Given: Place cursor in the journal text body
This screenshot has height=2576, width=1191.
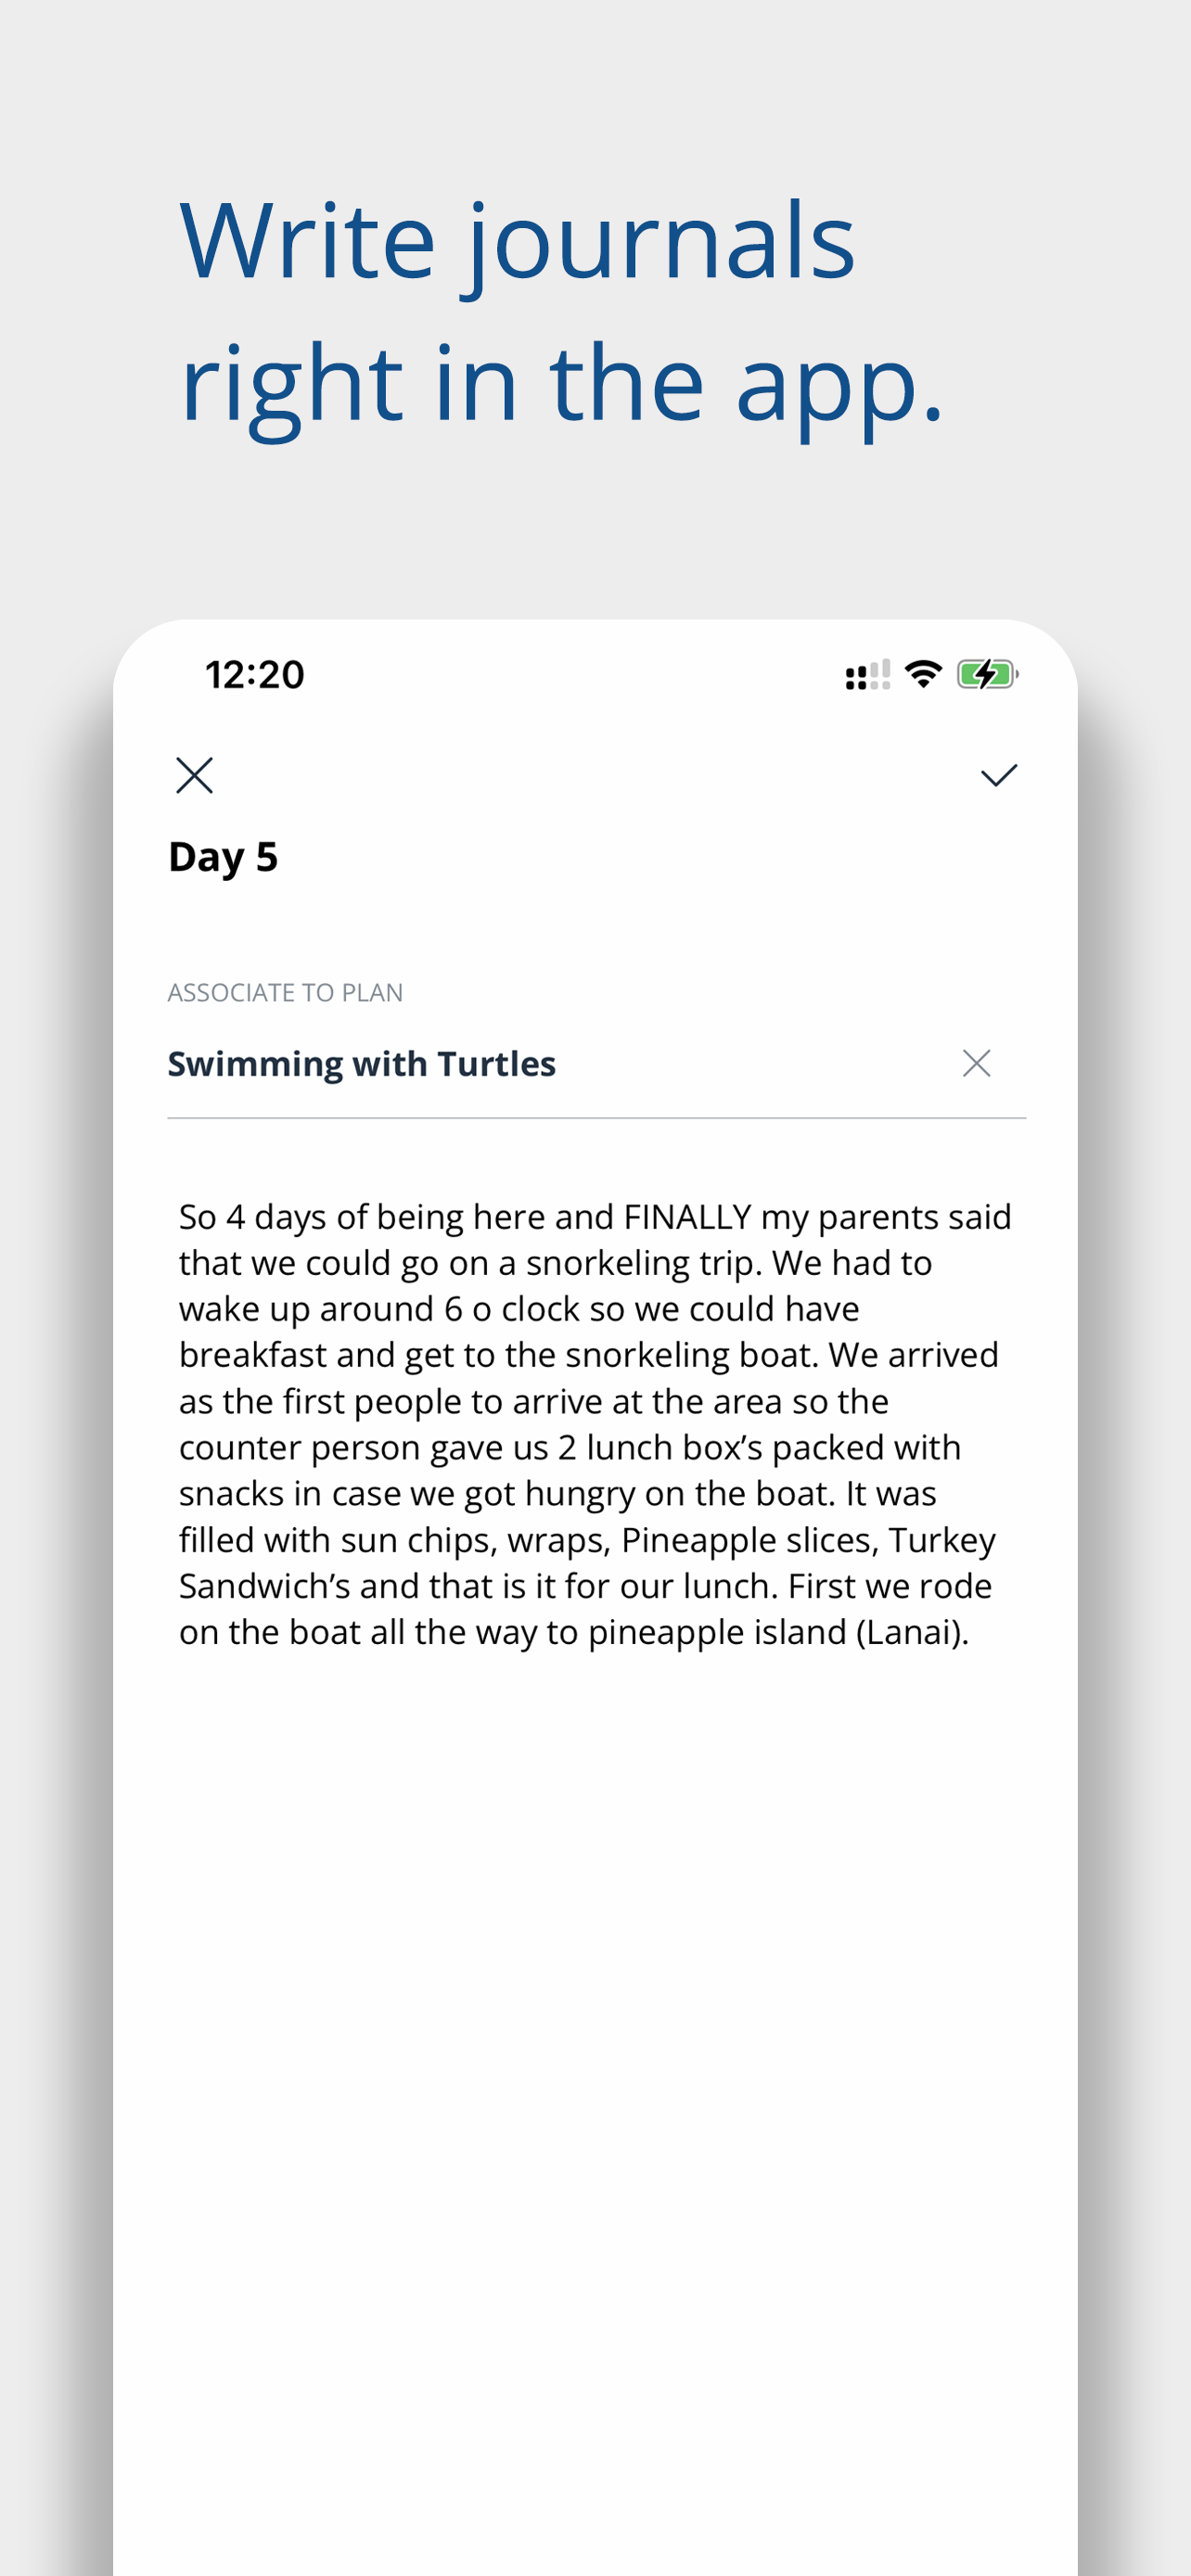Looking at the screenshot, I should point(595,1424).
